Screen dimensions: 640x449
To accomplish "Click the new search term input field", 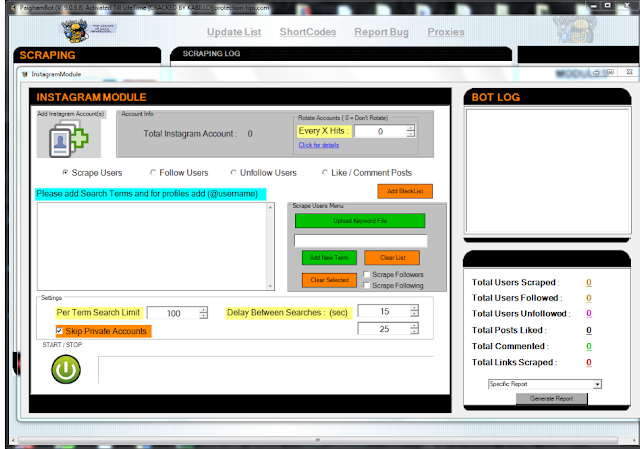I will pos(360,241).
